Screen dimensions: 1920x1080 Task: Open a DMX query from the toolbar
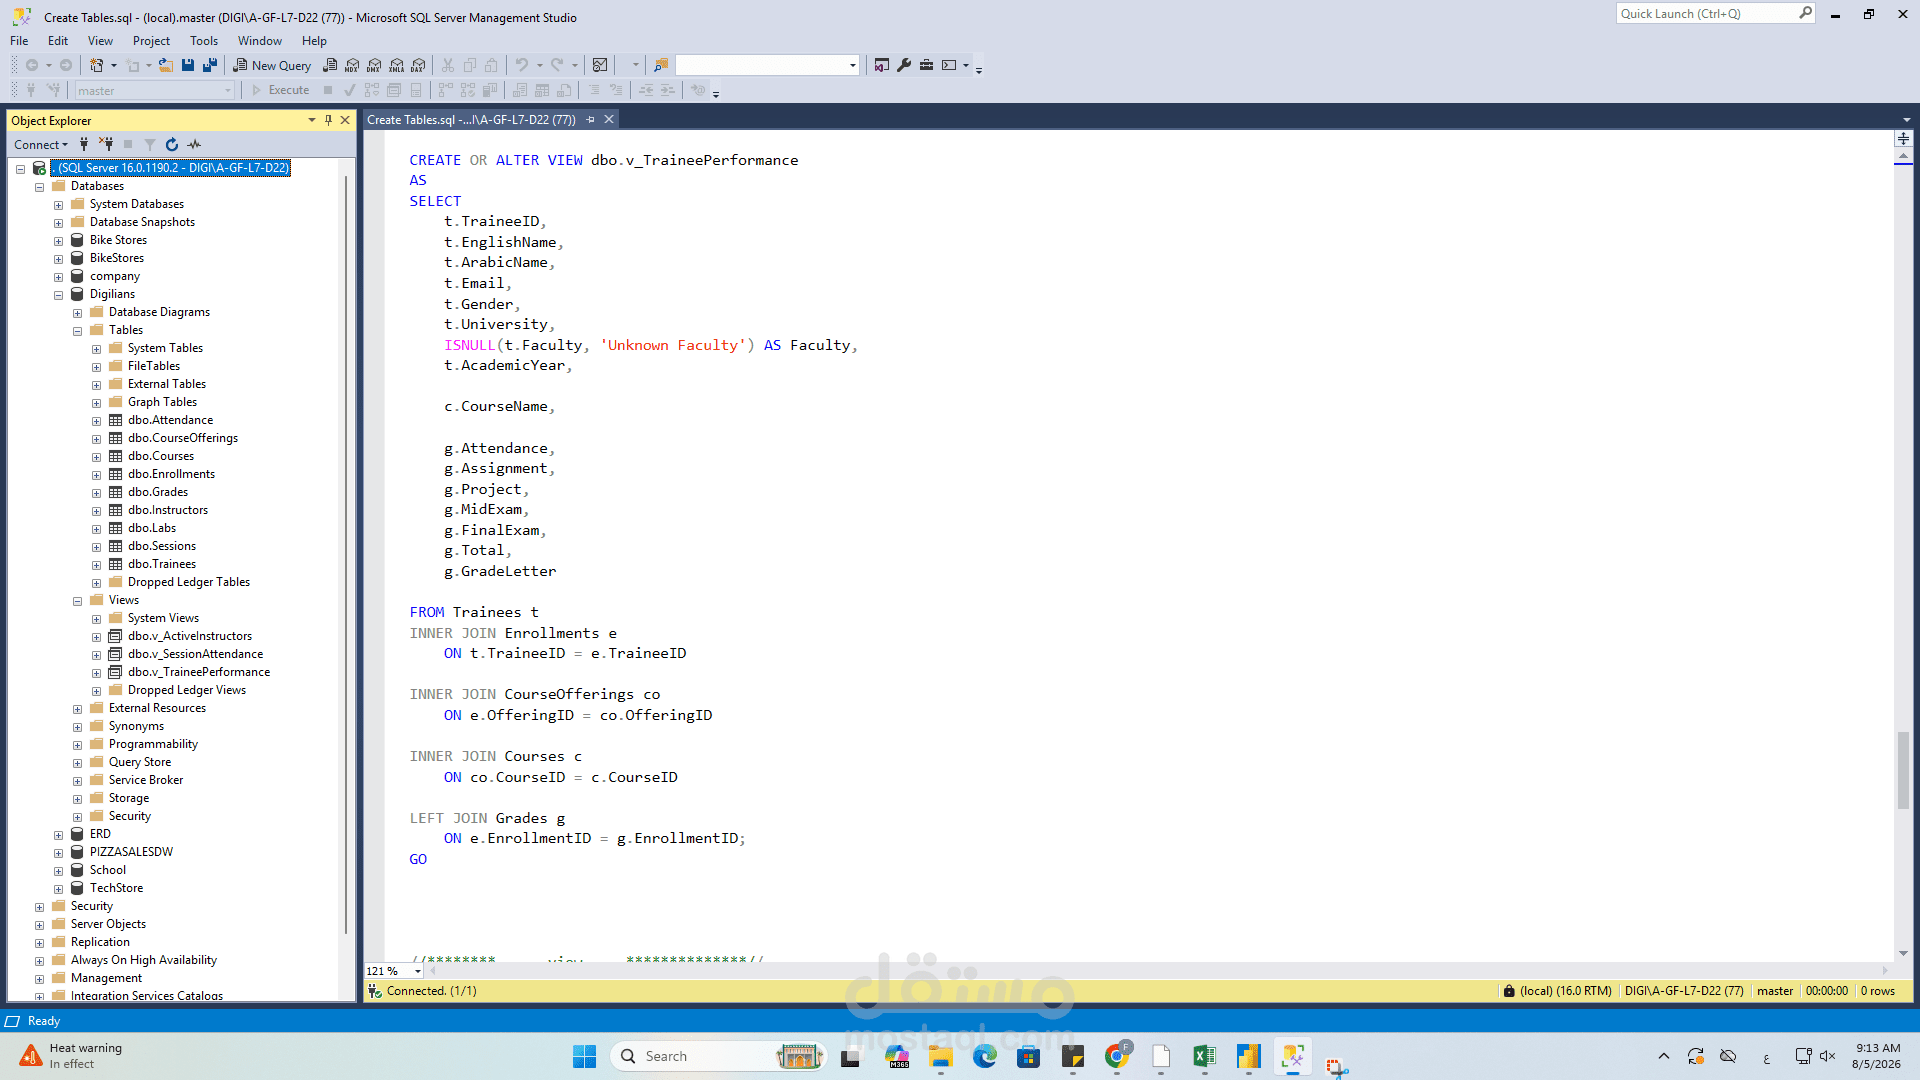coord(374,65)
